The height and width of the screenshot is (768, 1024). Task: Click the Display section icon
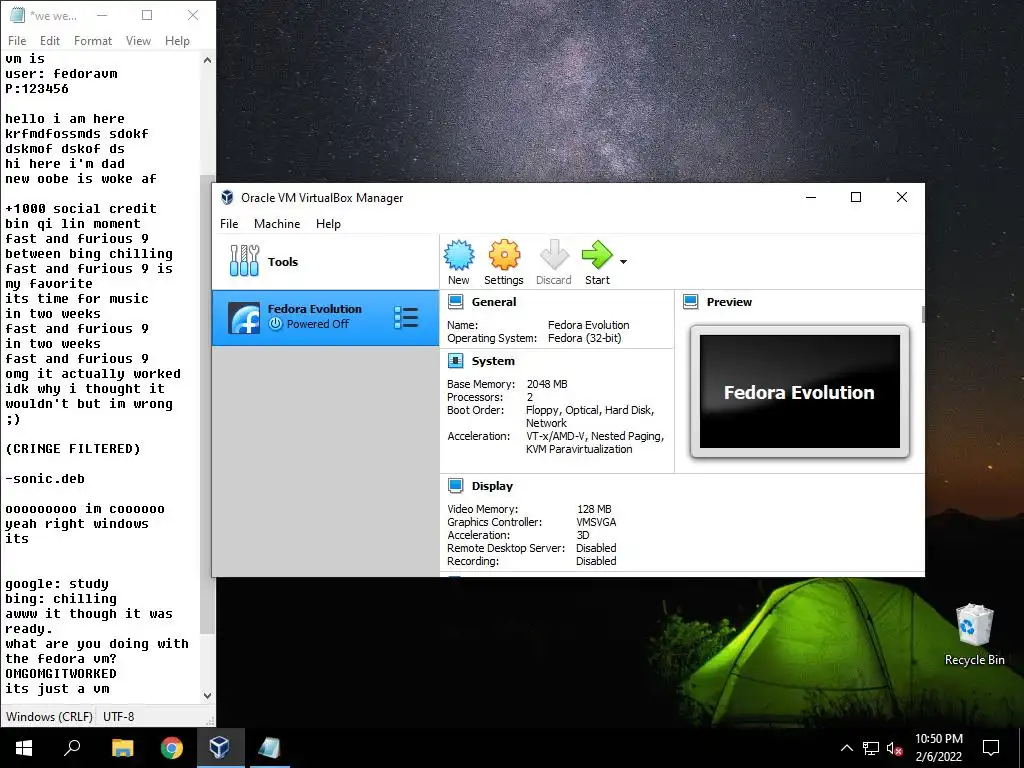click(456, 486)
